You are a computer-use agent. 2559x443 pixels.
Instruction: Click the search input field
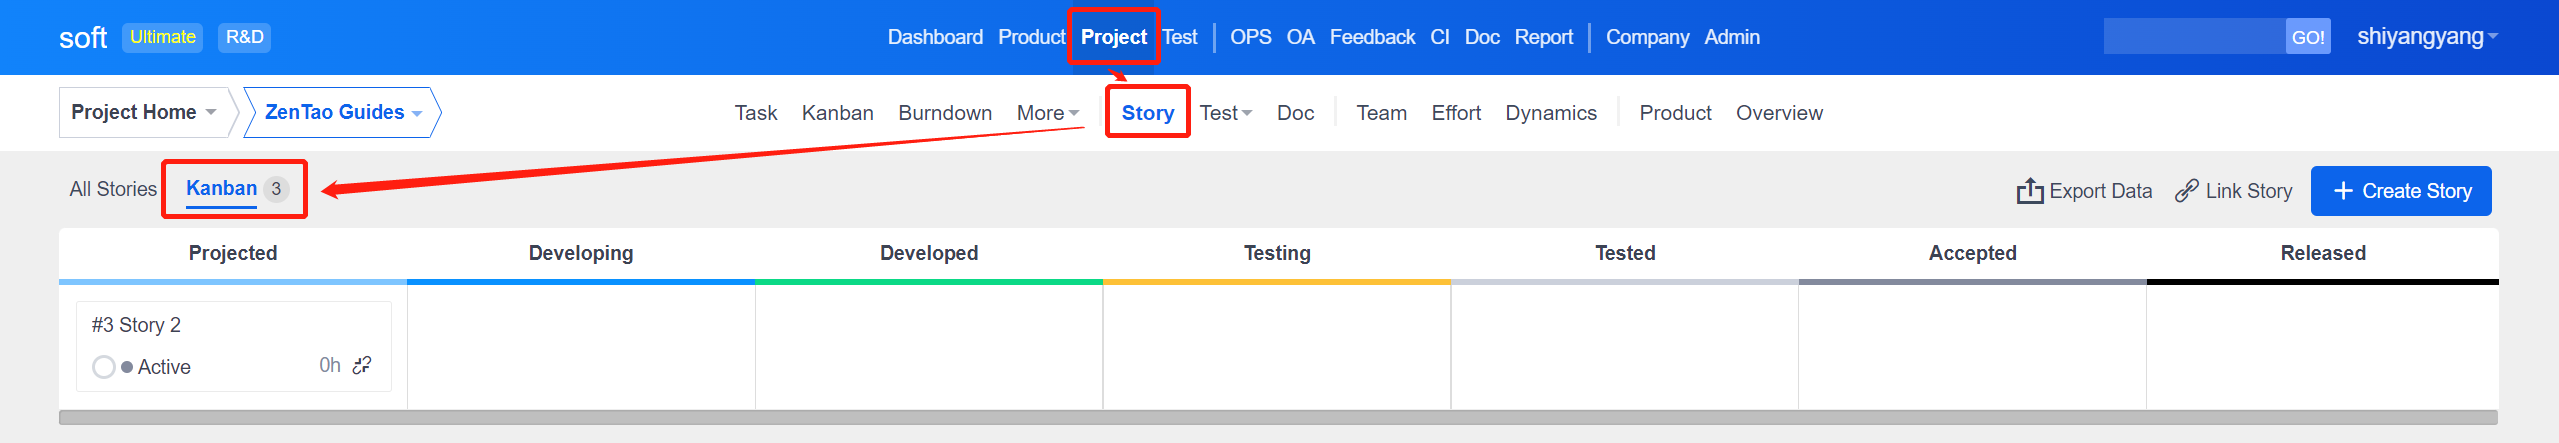click(x=2193, y=37)
